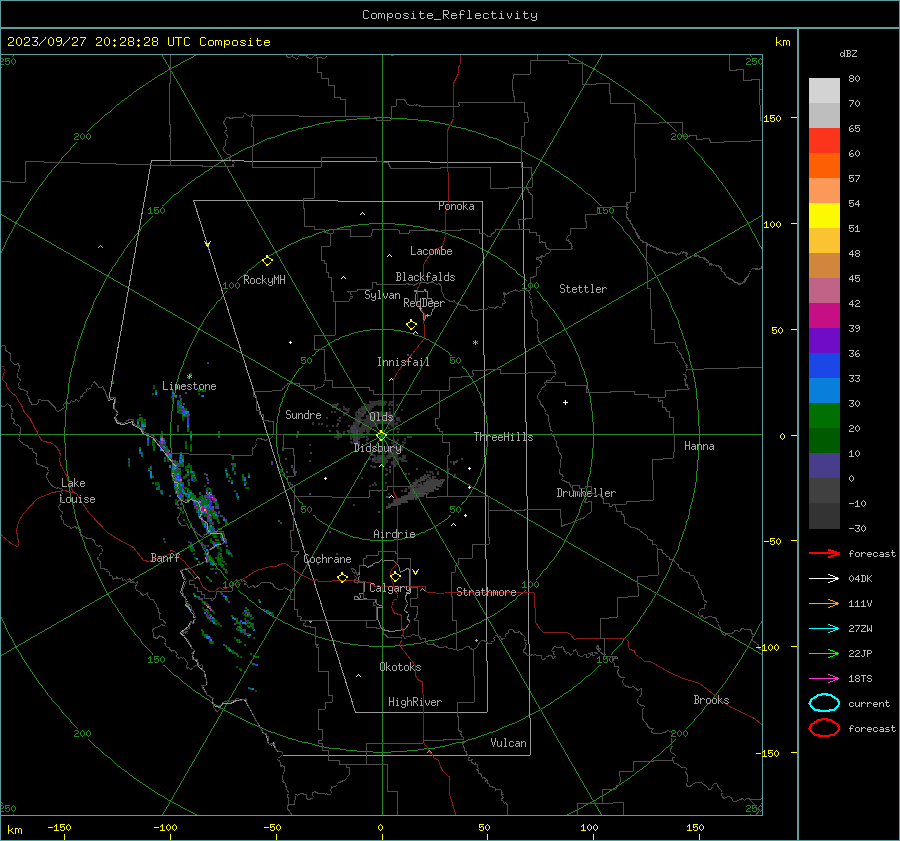The height and width of the screenshot is (841, 900).
Task: Click the red forecast oval in legend
Action: [824, 727]
